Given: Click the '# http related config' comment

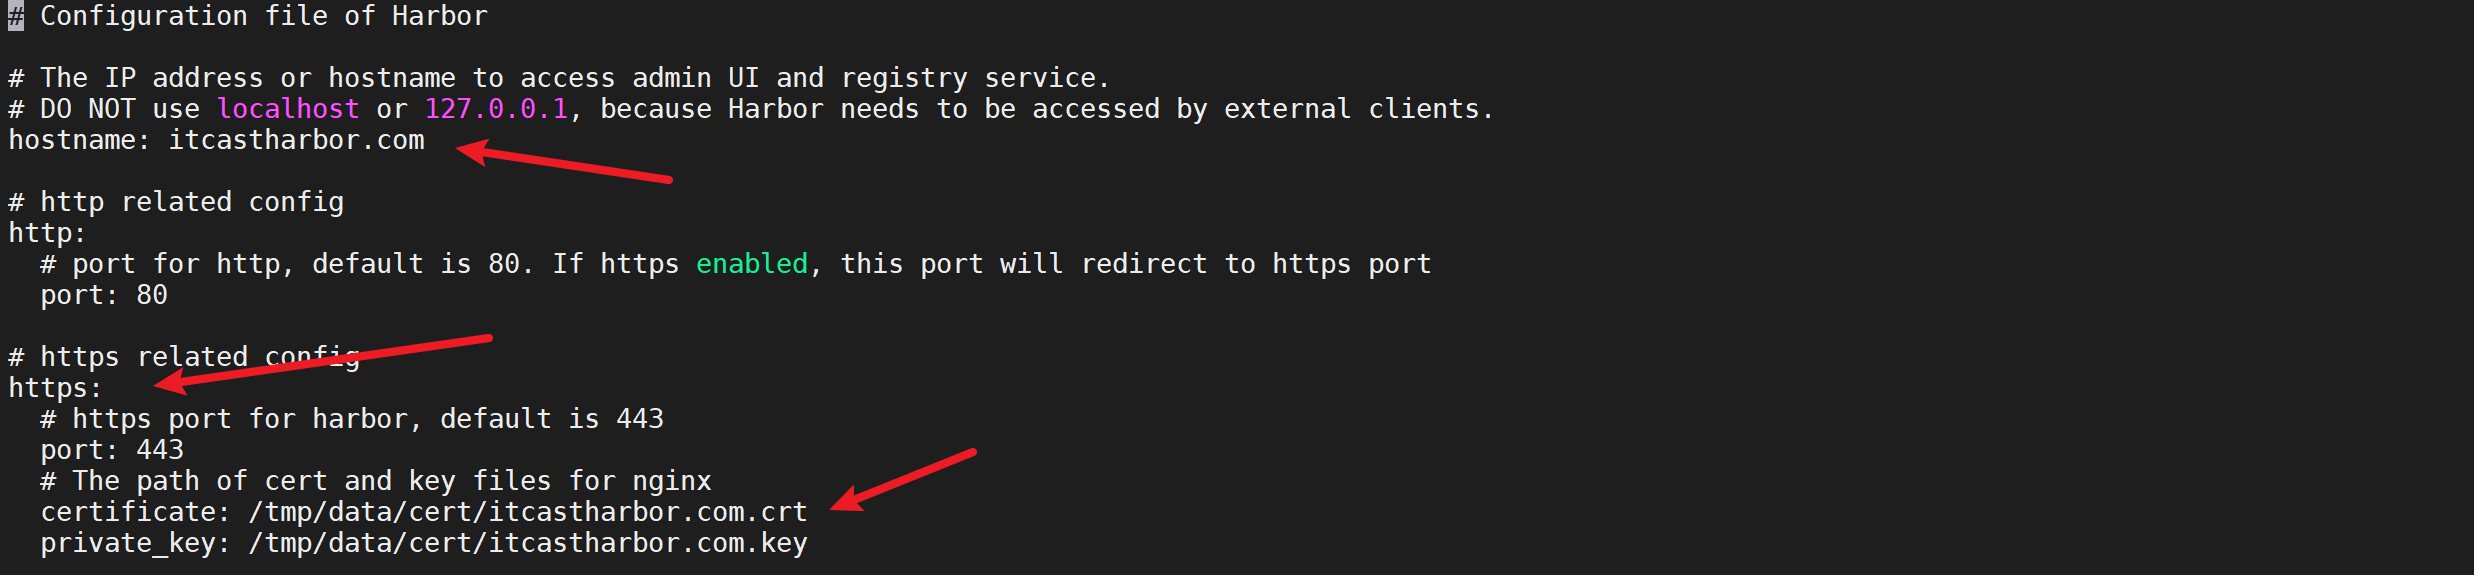Looking at the screenshot, I should click(x=176, y=202).
